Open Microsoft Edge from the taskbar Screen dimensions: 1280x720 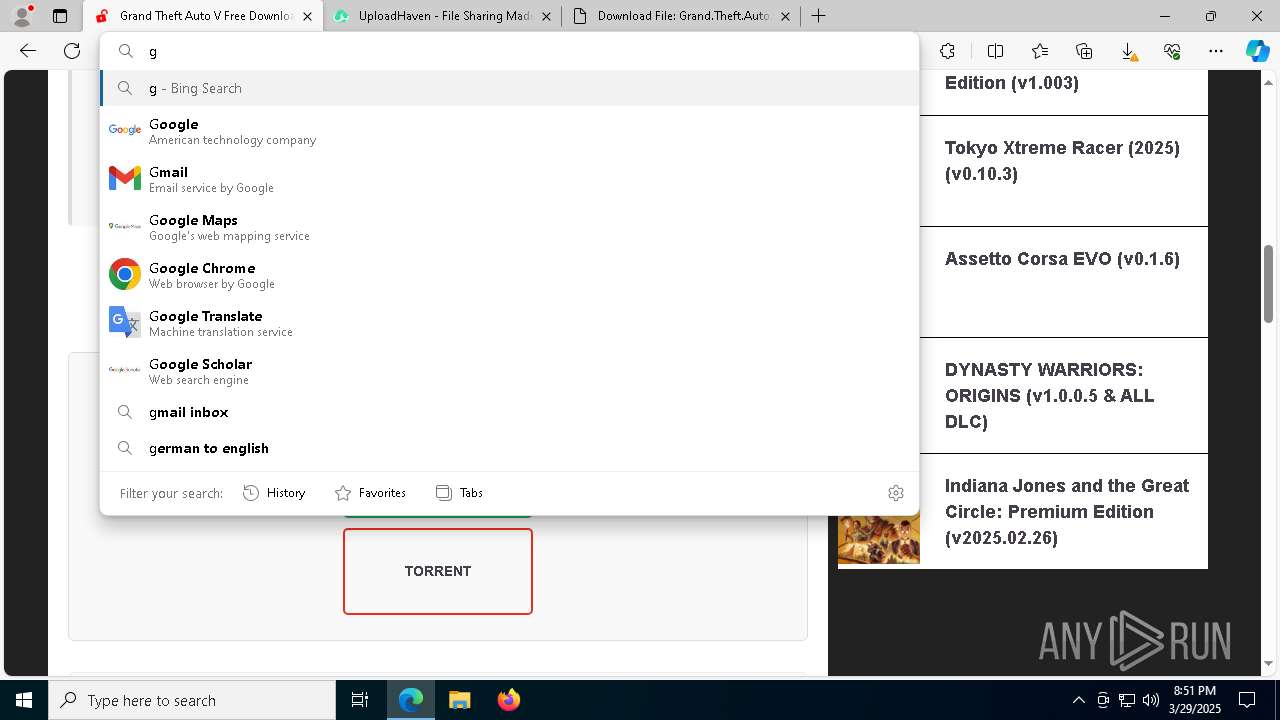coord(411,700)
